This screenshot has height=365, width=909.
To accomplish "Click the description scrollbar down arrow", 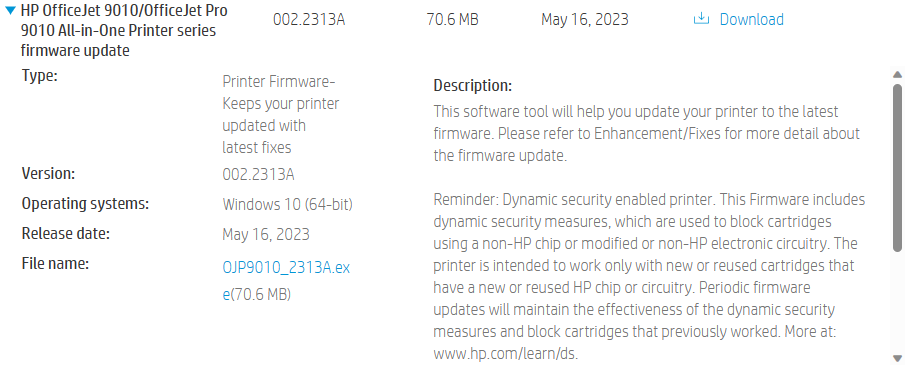I will [897, 358].
